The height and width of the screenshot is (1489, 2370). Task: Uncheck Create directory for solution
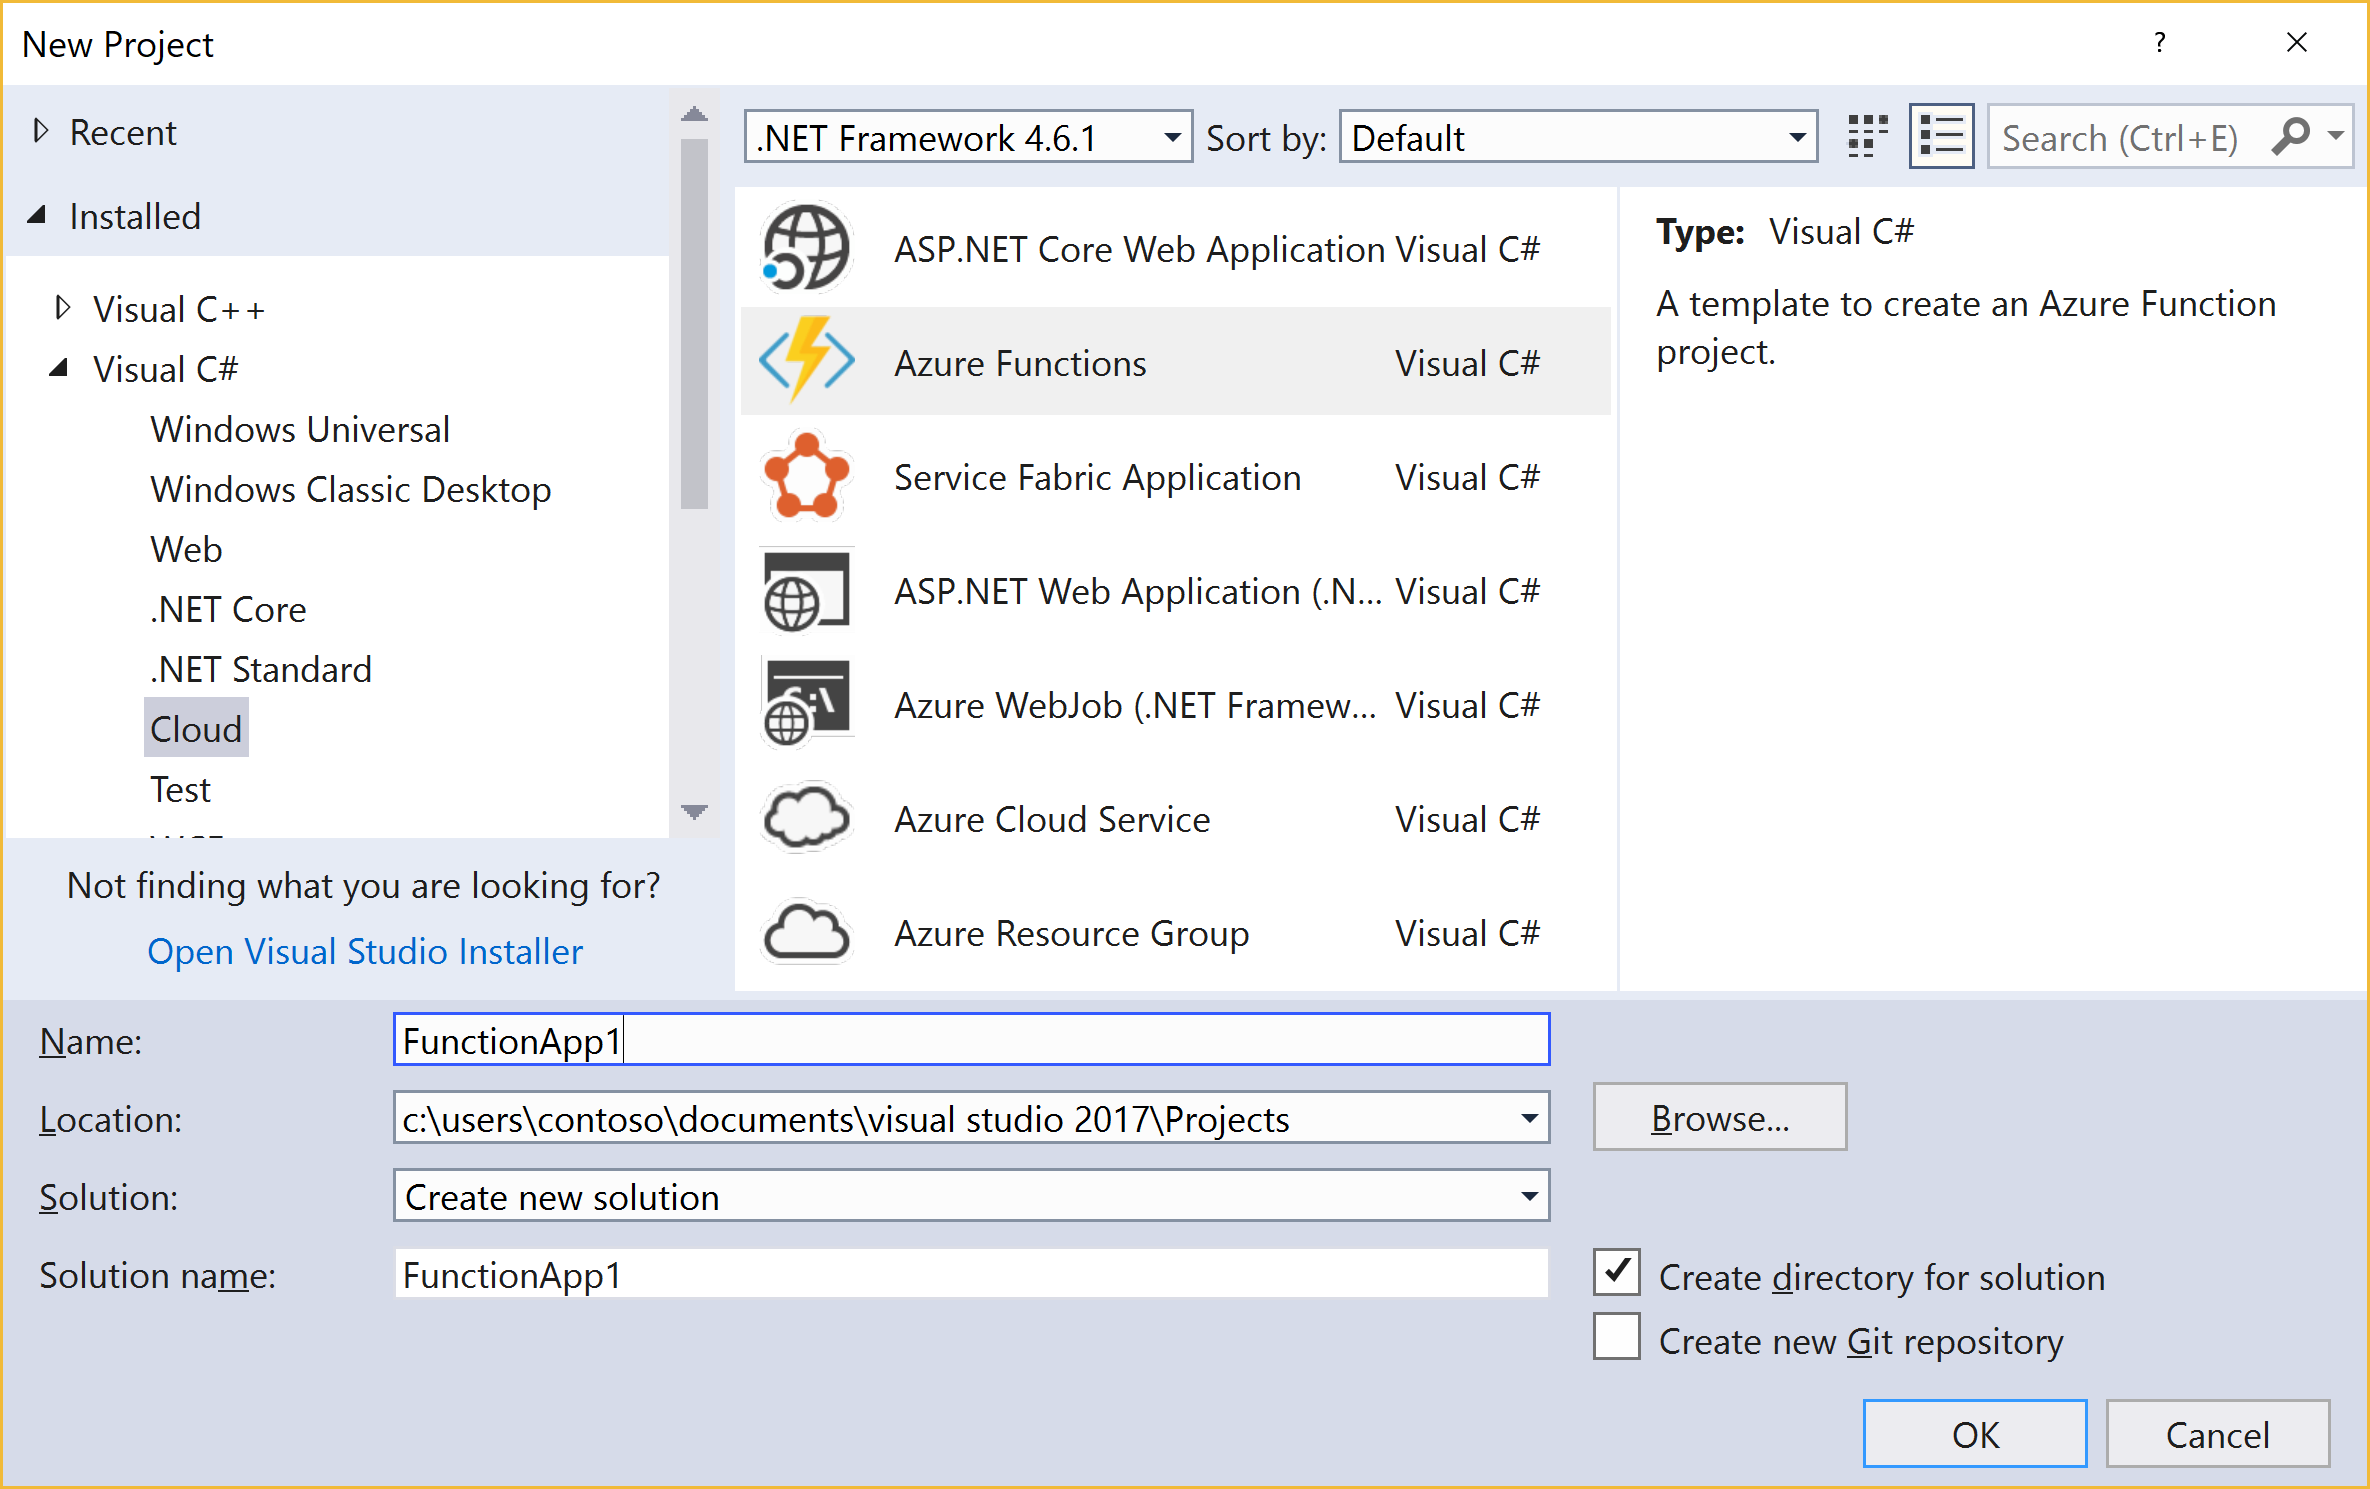[1616, 1273]
